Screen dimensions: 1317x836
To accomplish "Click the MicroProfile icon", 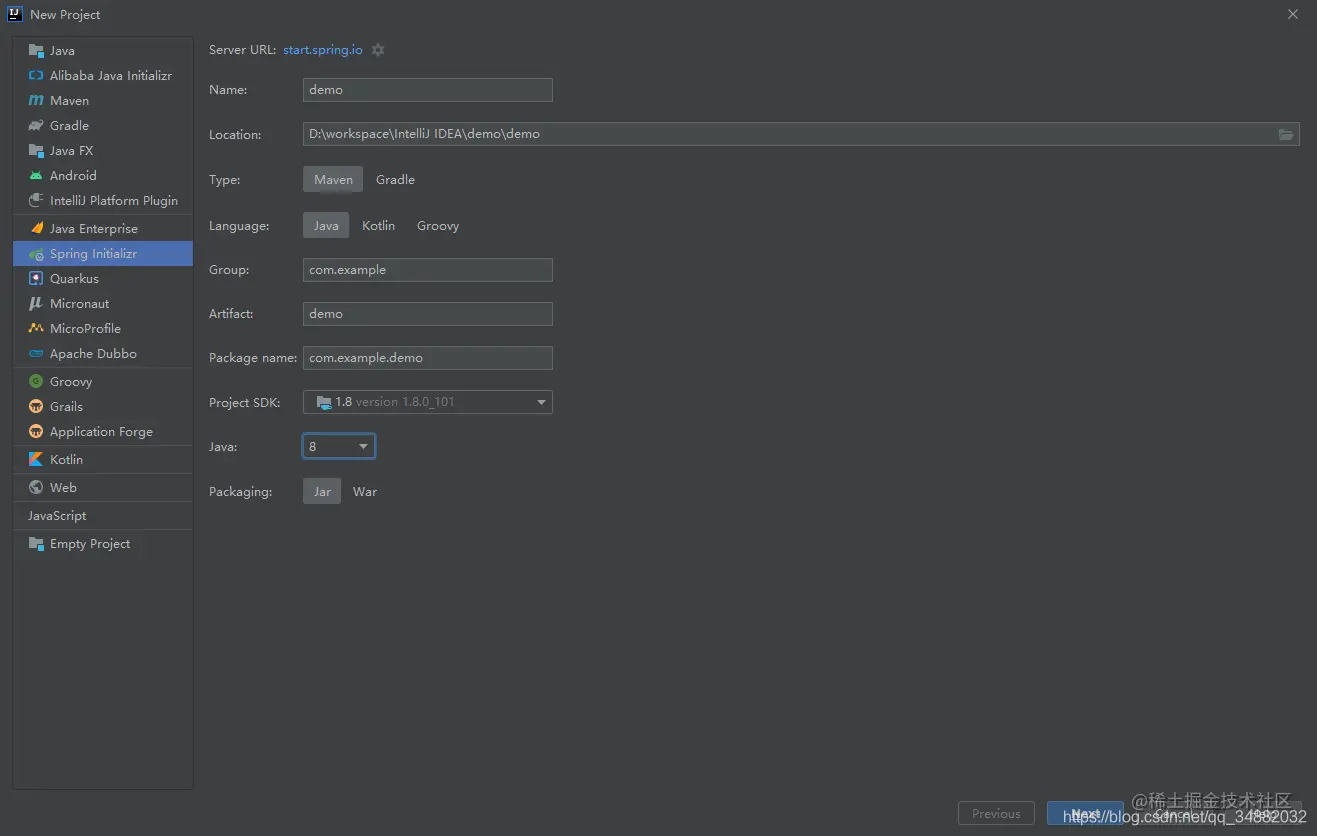I will tap(36, 328).
